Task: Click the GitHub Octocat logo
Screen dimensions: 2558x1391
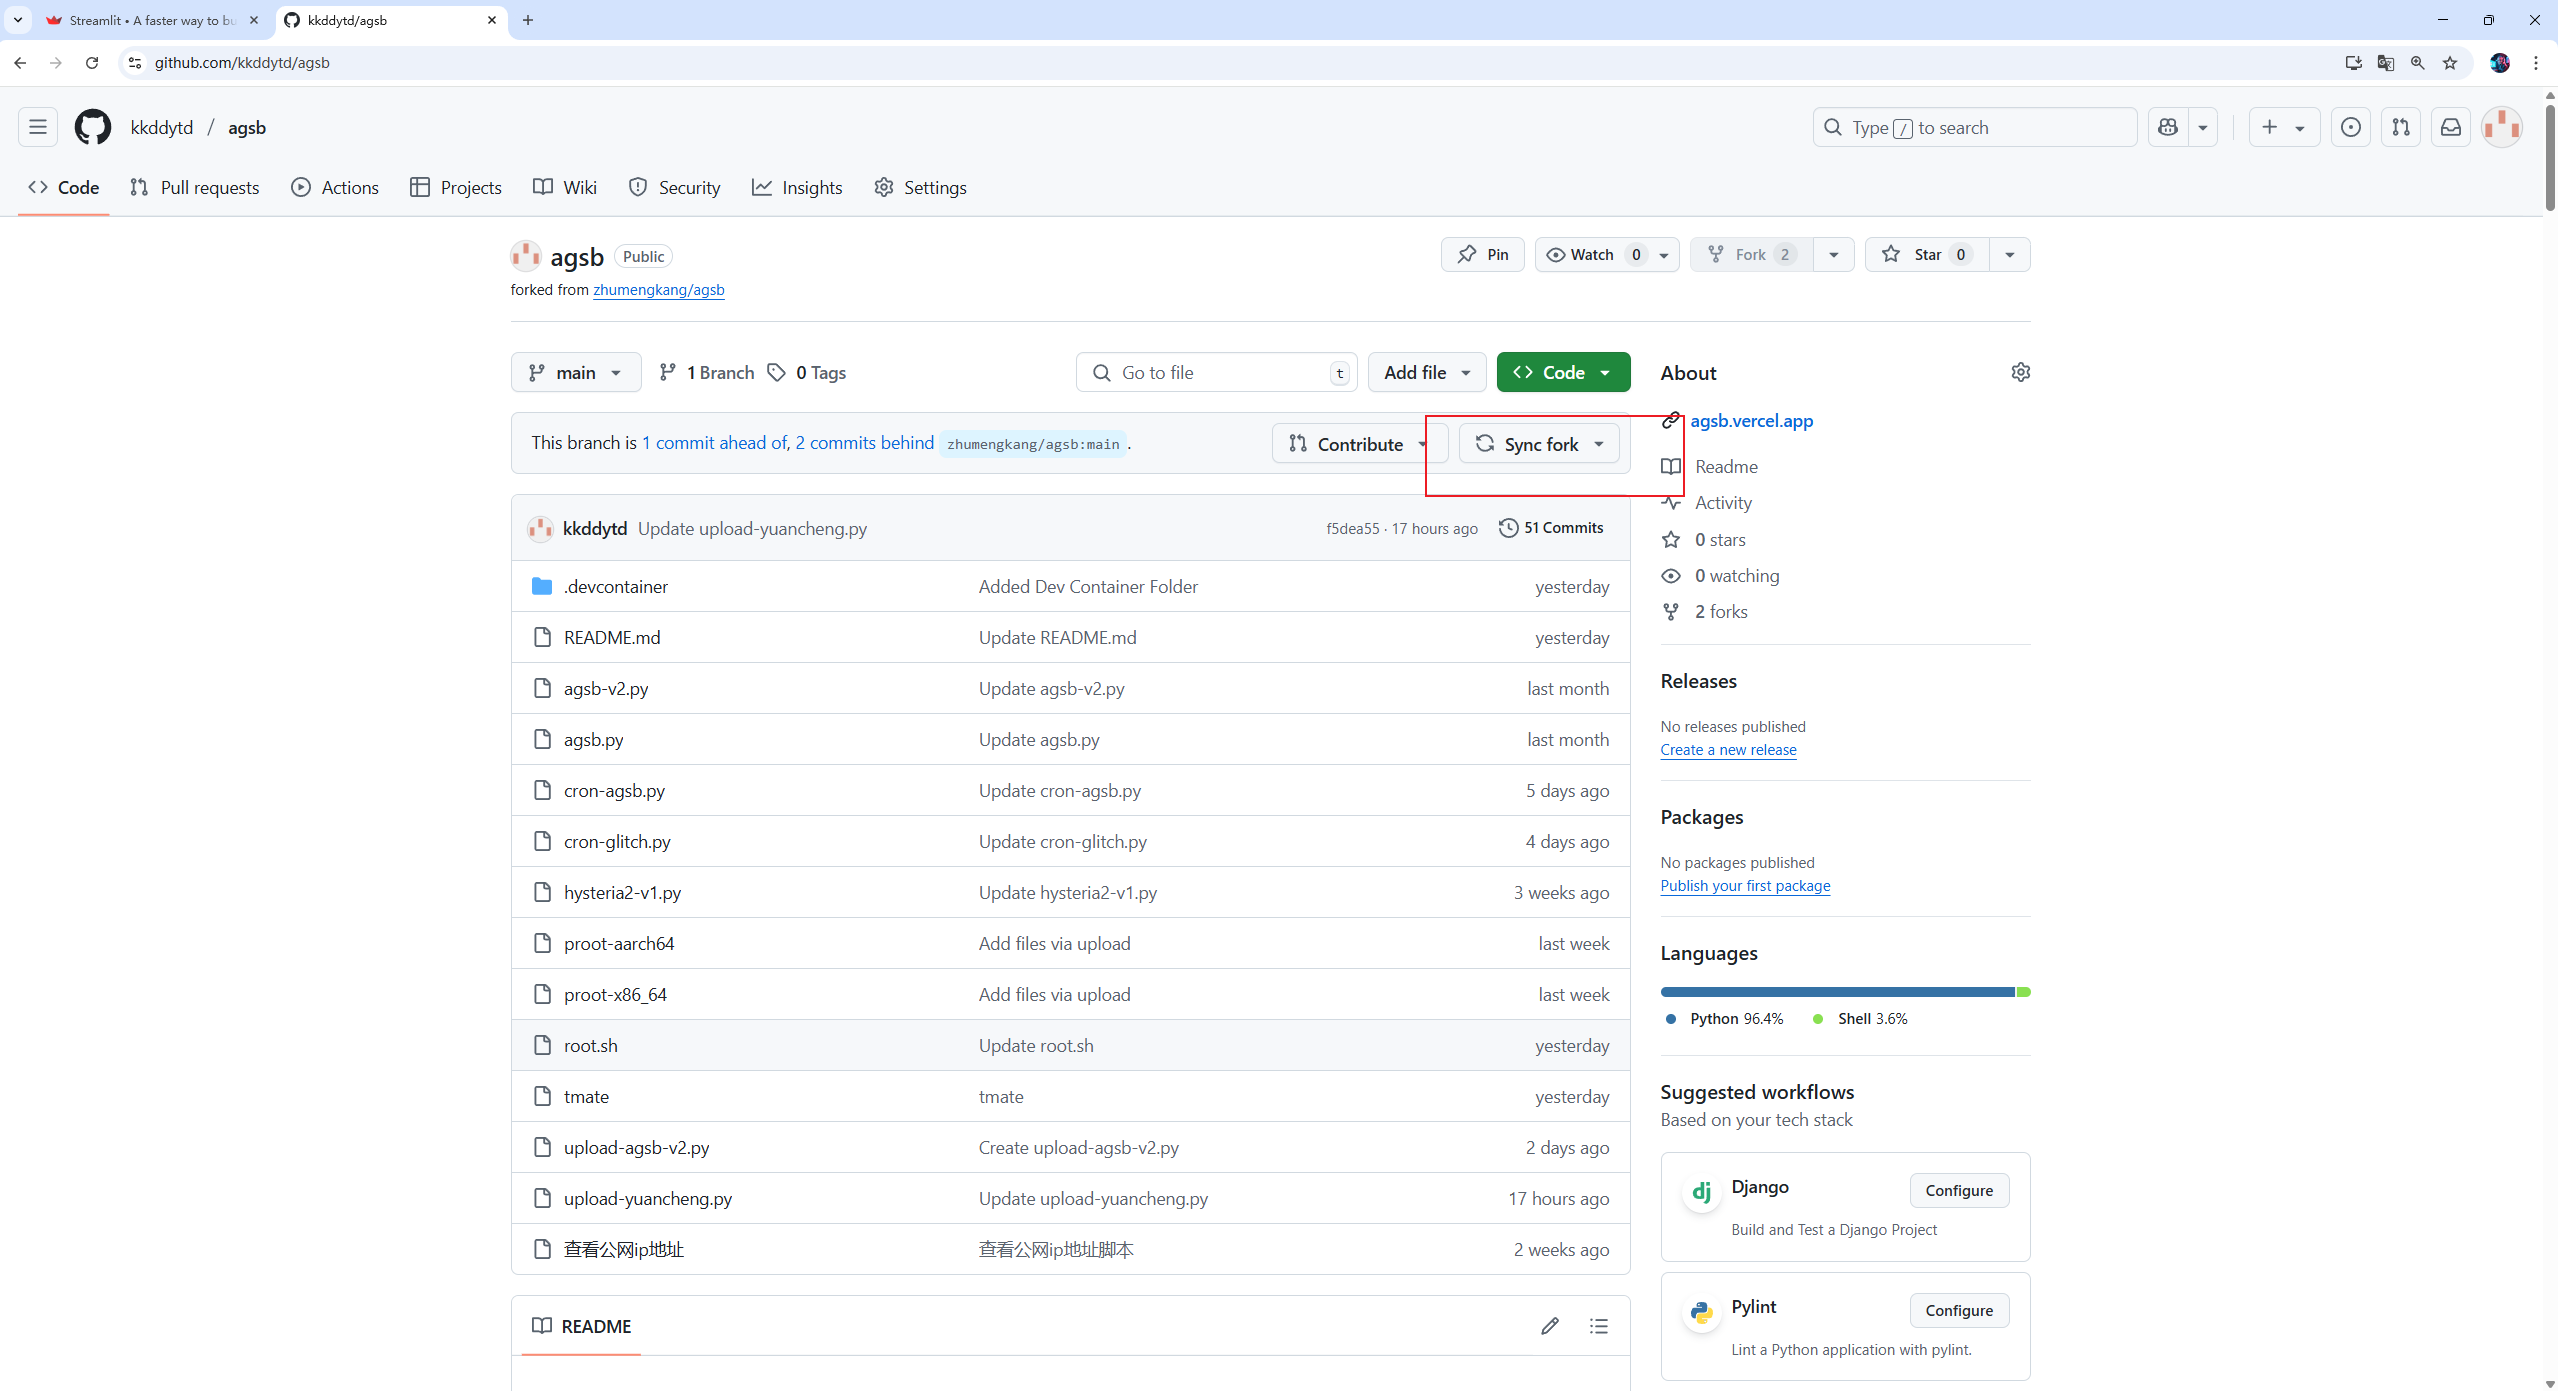Action: coord(93,127)
